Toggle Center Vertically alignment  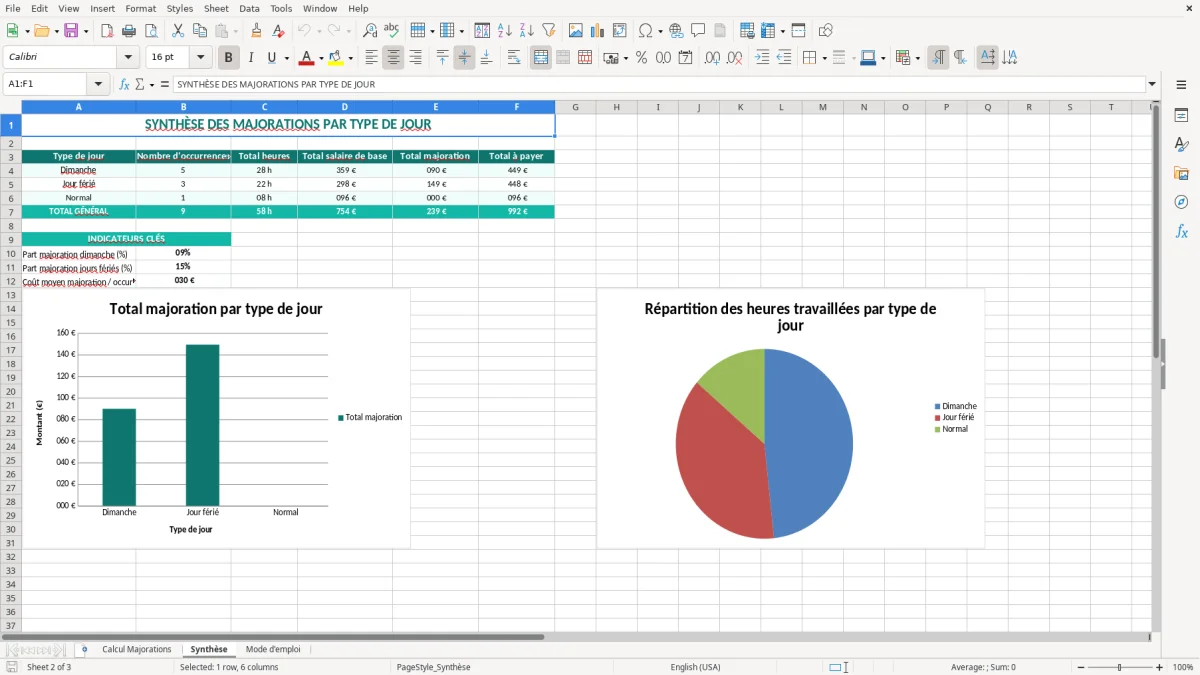(x=464, y=58)
